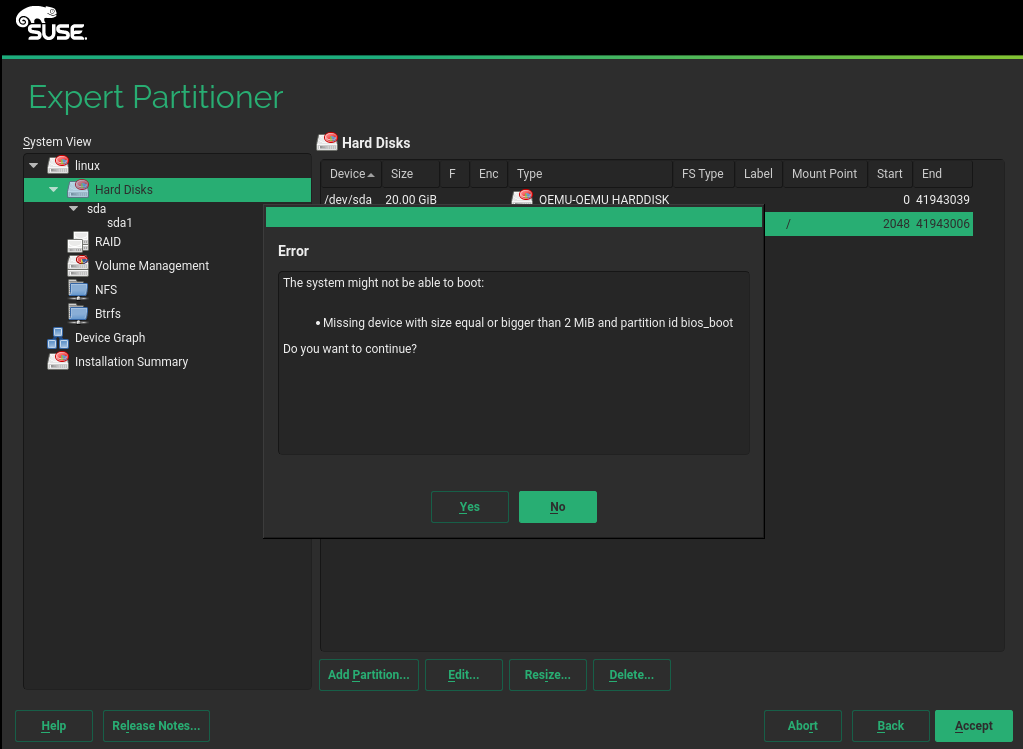Click the Installation Summary icon
This screenshot has width=1023, height=749.
pyautogui.click(x=58, y=362)
